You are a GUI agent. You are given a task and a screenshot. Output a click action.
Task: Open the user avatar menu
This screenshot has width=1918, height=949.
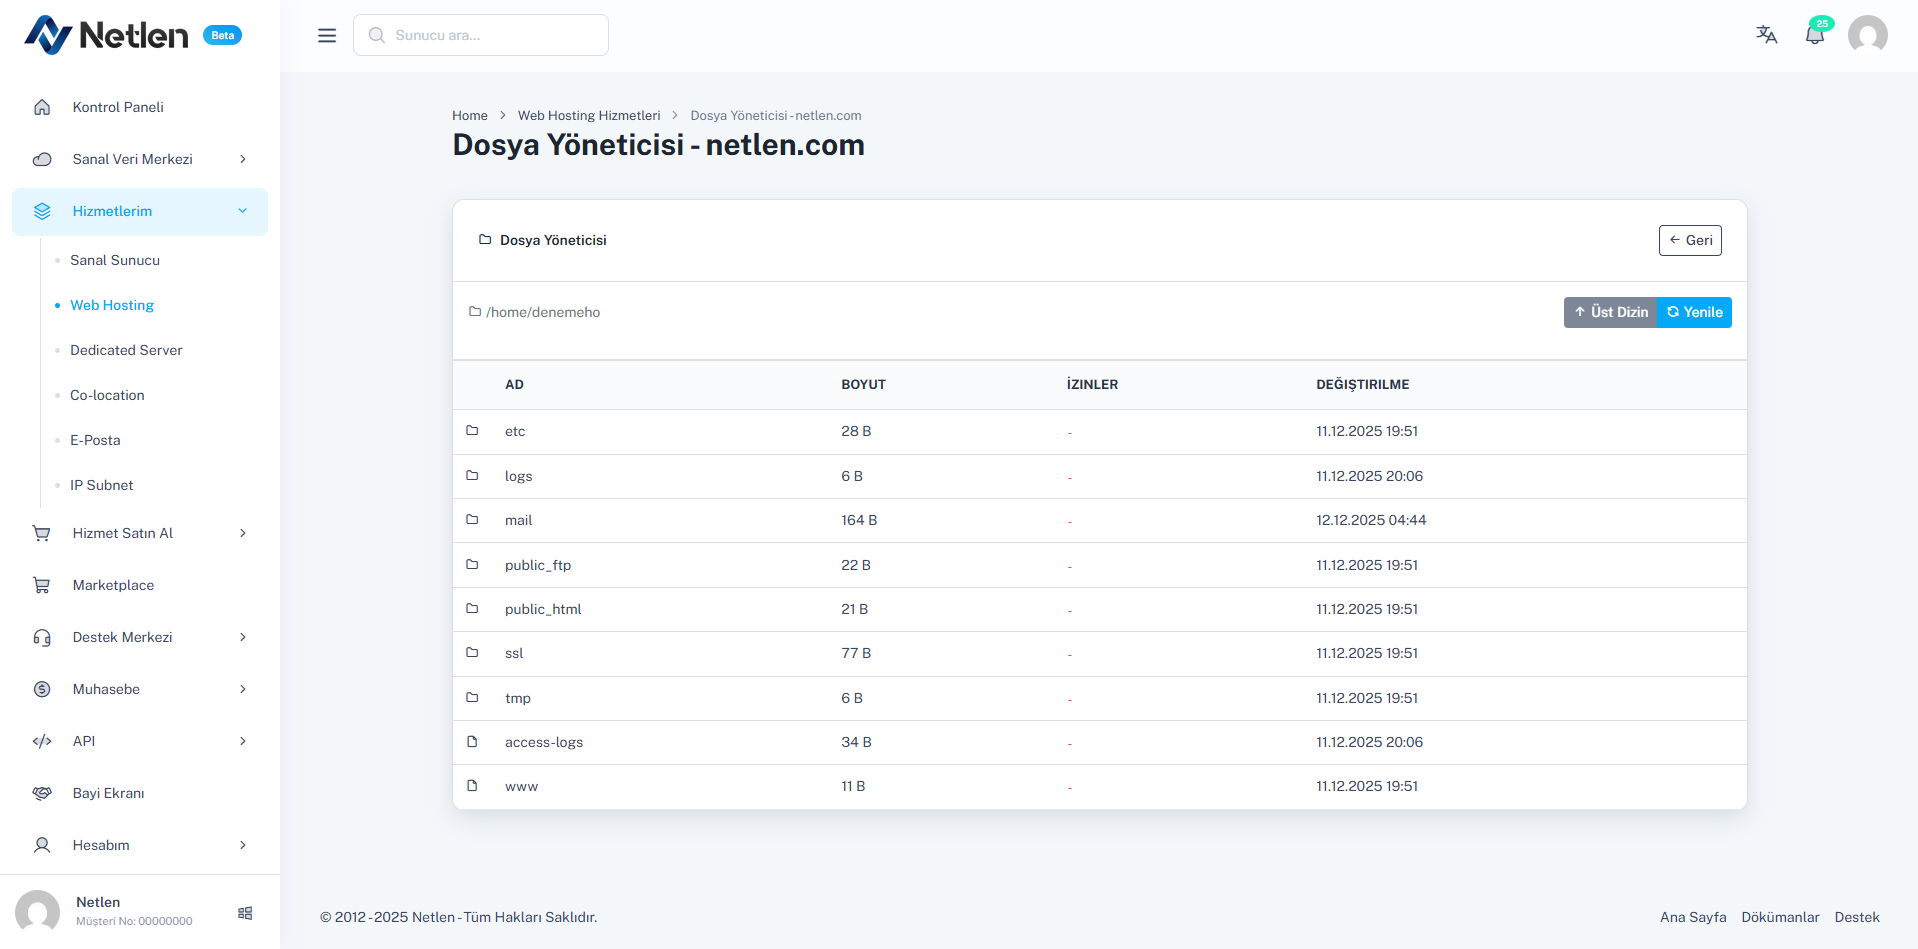pos(1867,35)
